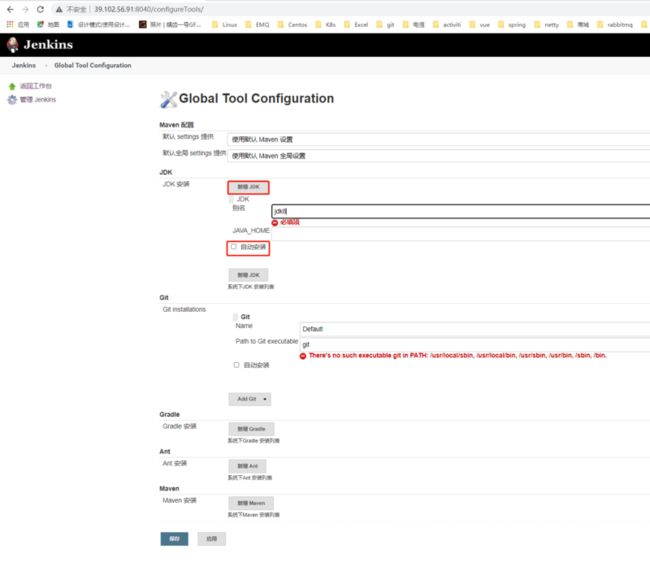Click the Jenkins butler logo icon
The height and width of the screenshot is (588, 650).
pos(13,44)
